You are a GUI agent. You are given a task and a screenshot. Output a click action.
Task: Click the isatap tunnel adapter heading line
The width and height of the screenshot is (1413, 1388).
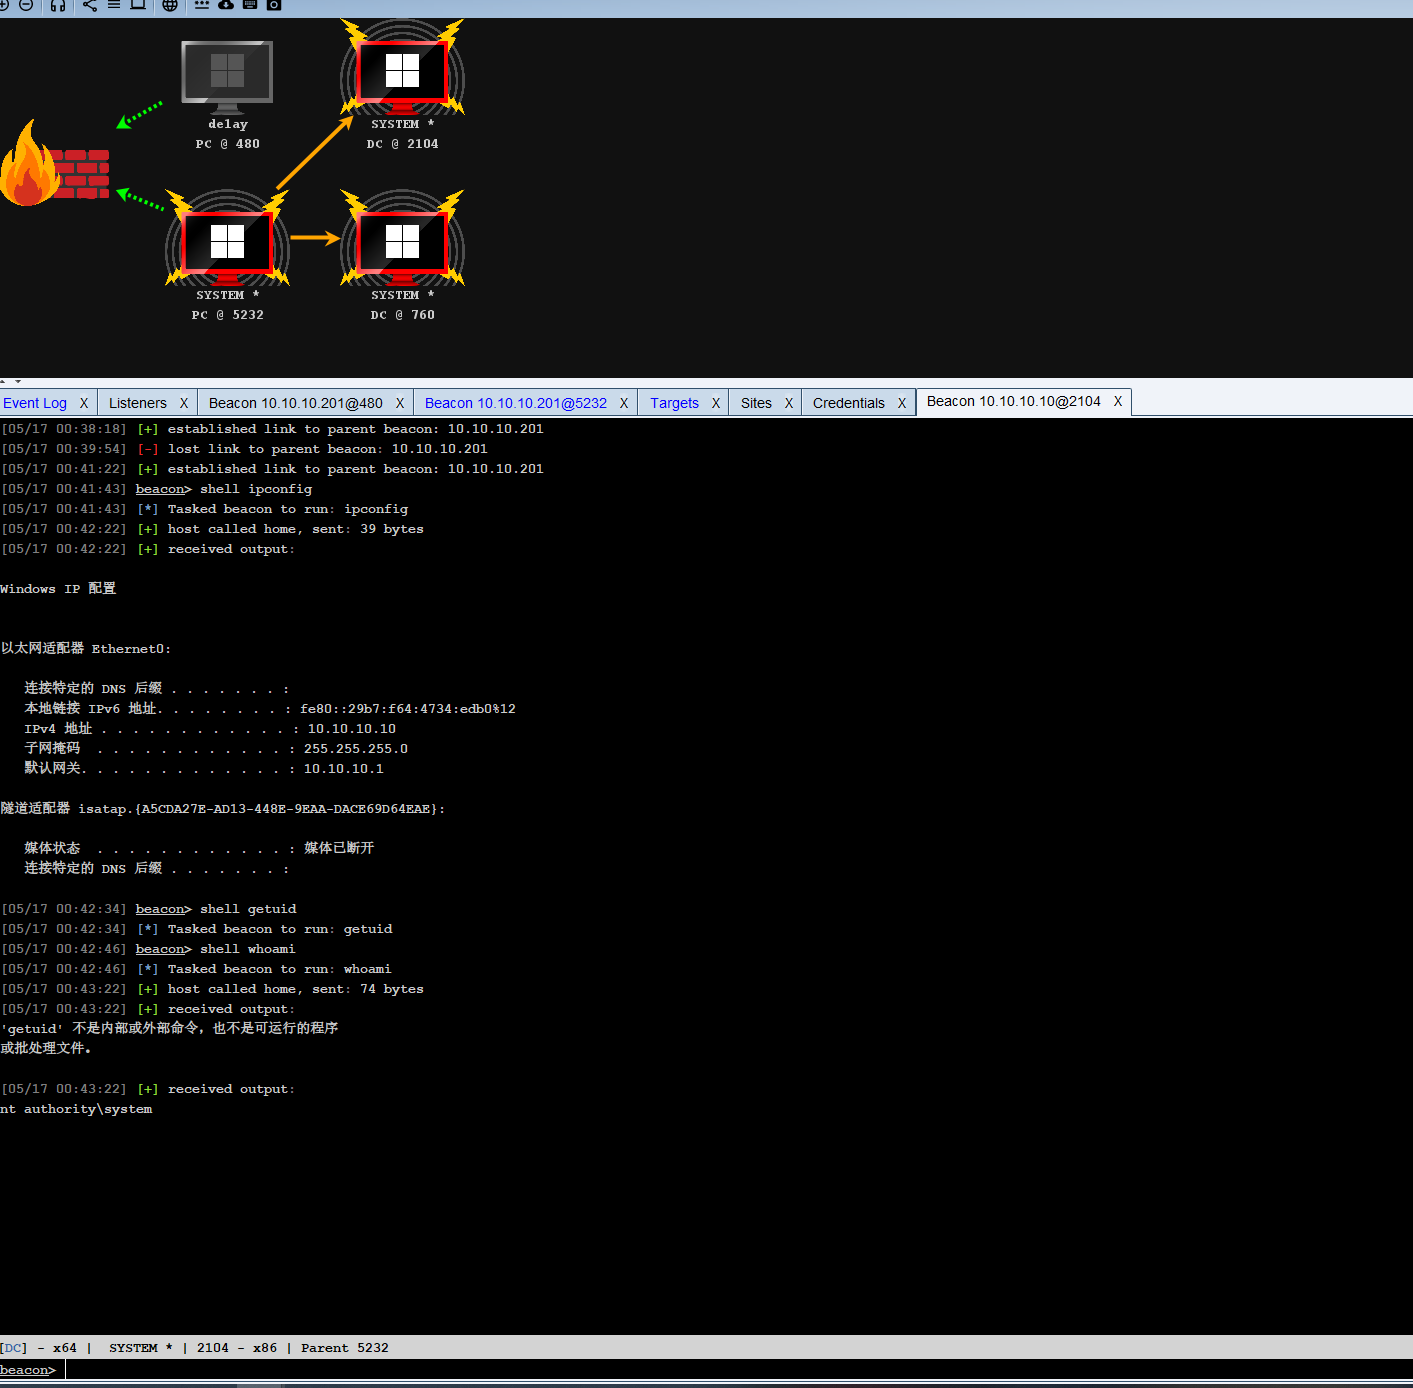click(223, 809)
